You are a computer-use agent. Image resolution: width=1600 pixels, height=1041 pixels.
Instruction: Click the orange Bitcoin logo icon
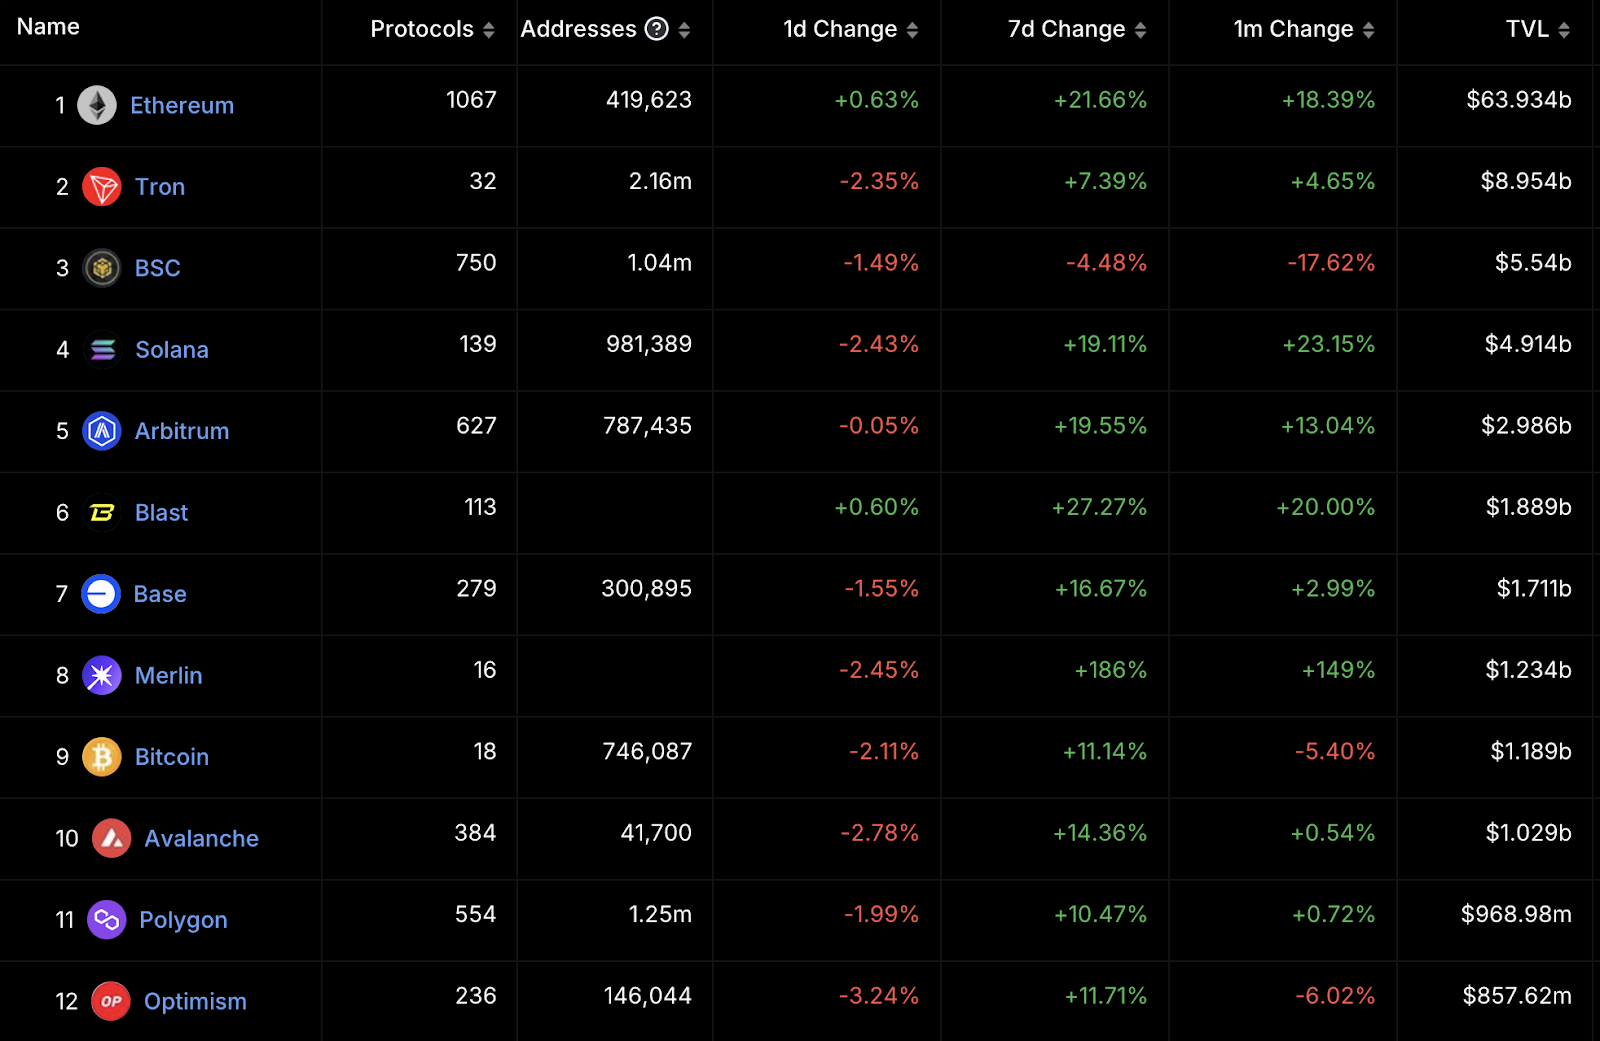click(x=102, y=757)
